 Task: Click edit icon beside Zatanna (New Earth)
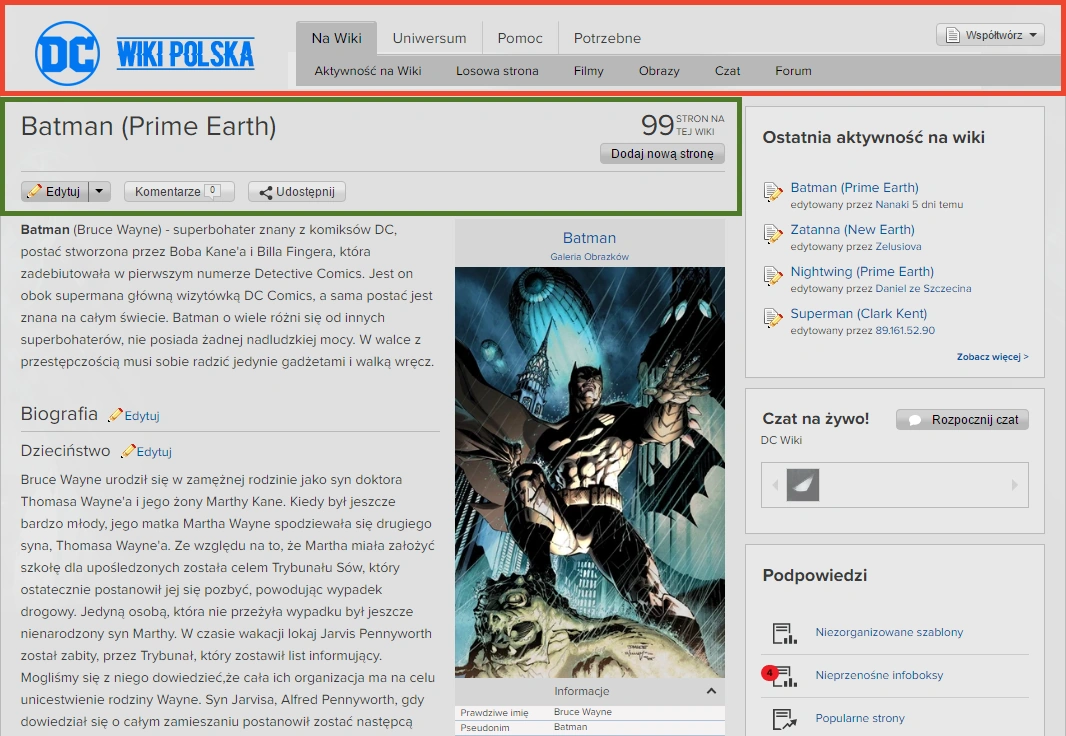pyautogui.click(x=772, y=235)
